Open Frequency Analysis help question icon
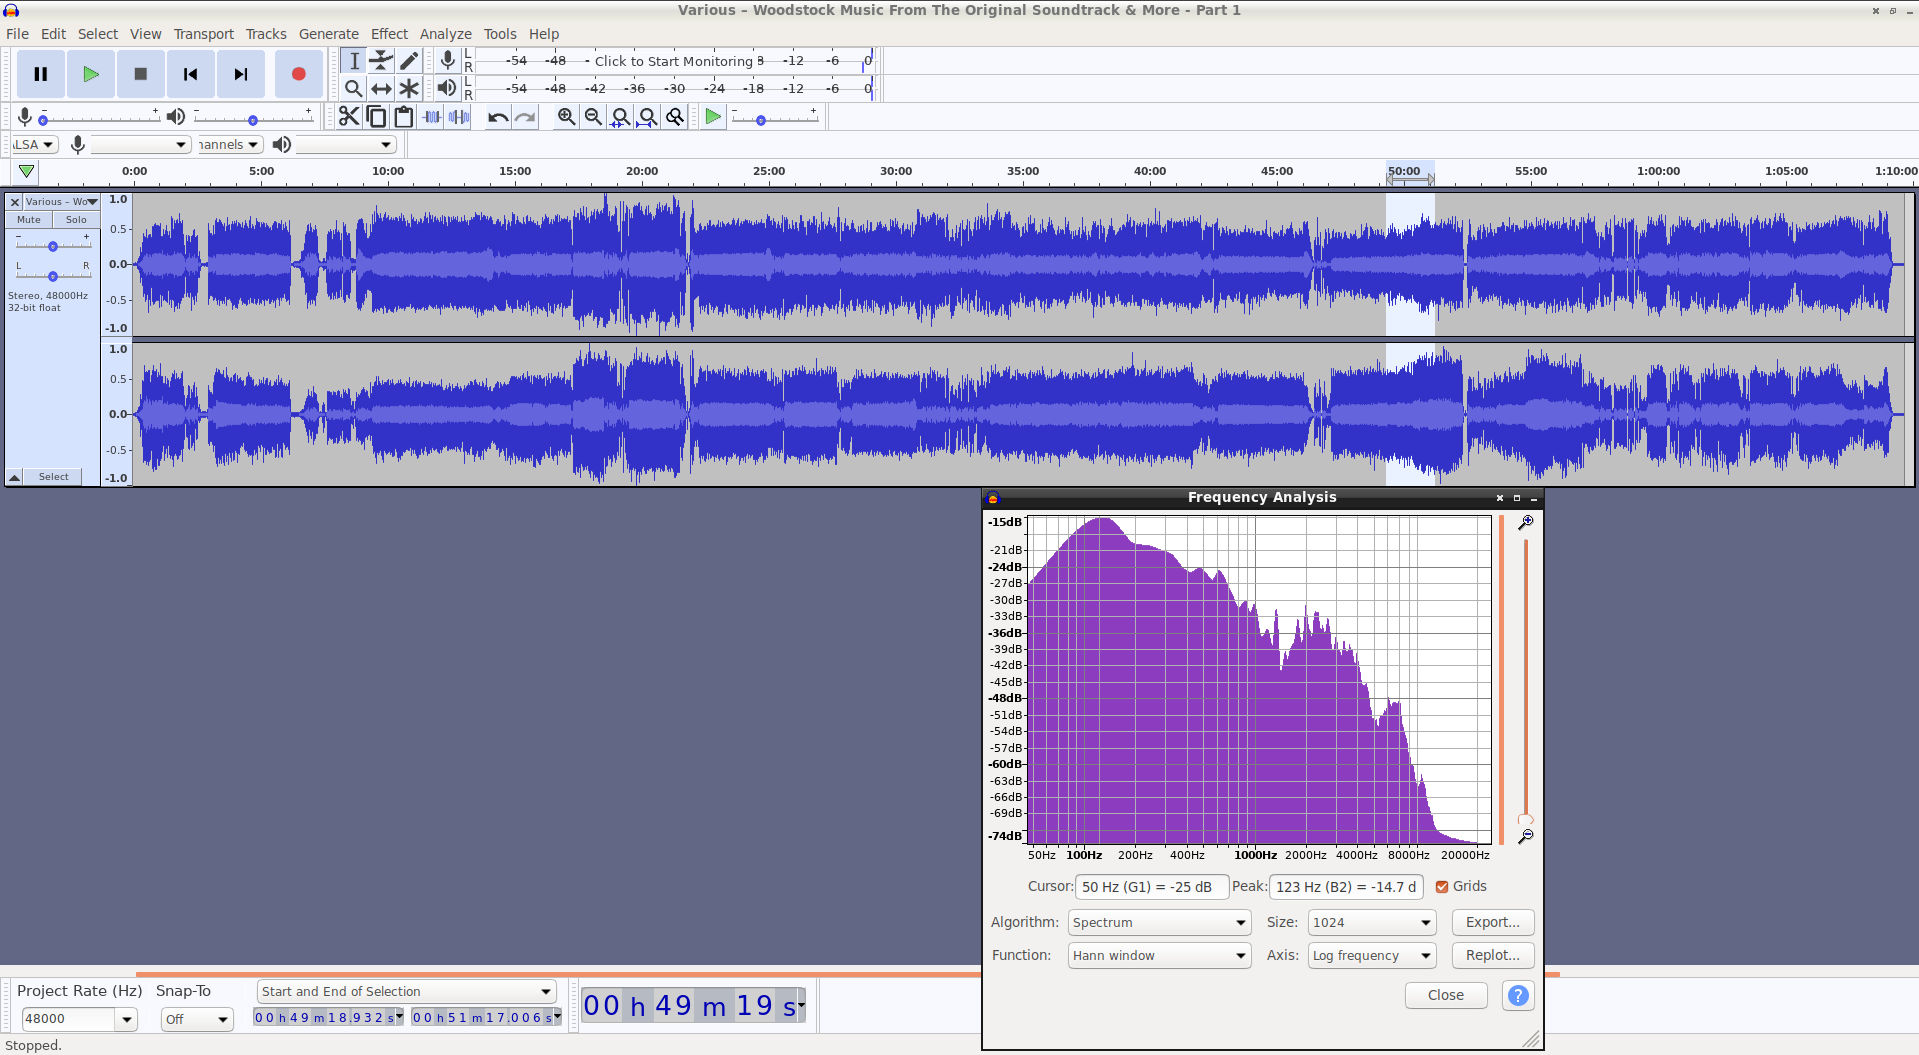This screenshot has height=1055, width=1919. coord(1518,995)
